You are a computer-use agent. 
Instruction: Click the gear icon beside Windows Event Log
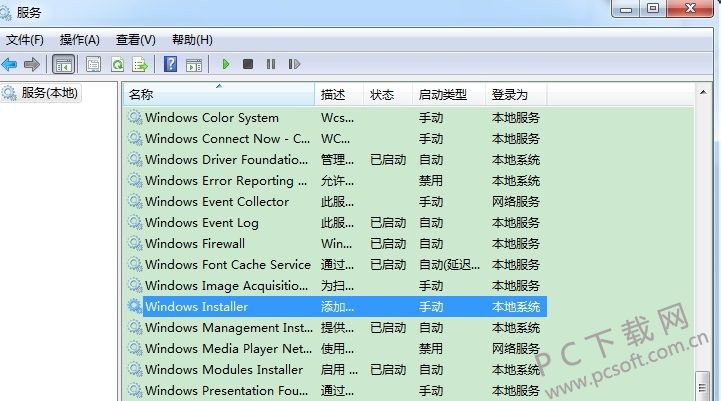coord(135,223)
